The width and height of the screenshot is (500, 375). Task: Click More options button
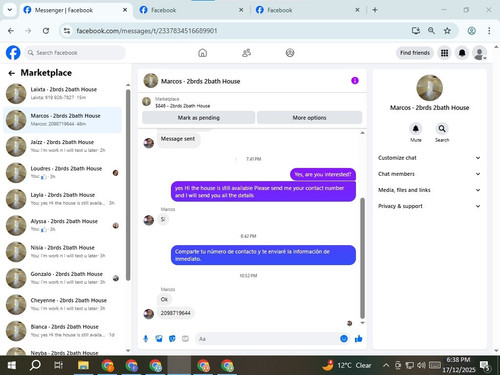(309, 117)
